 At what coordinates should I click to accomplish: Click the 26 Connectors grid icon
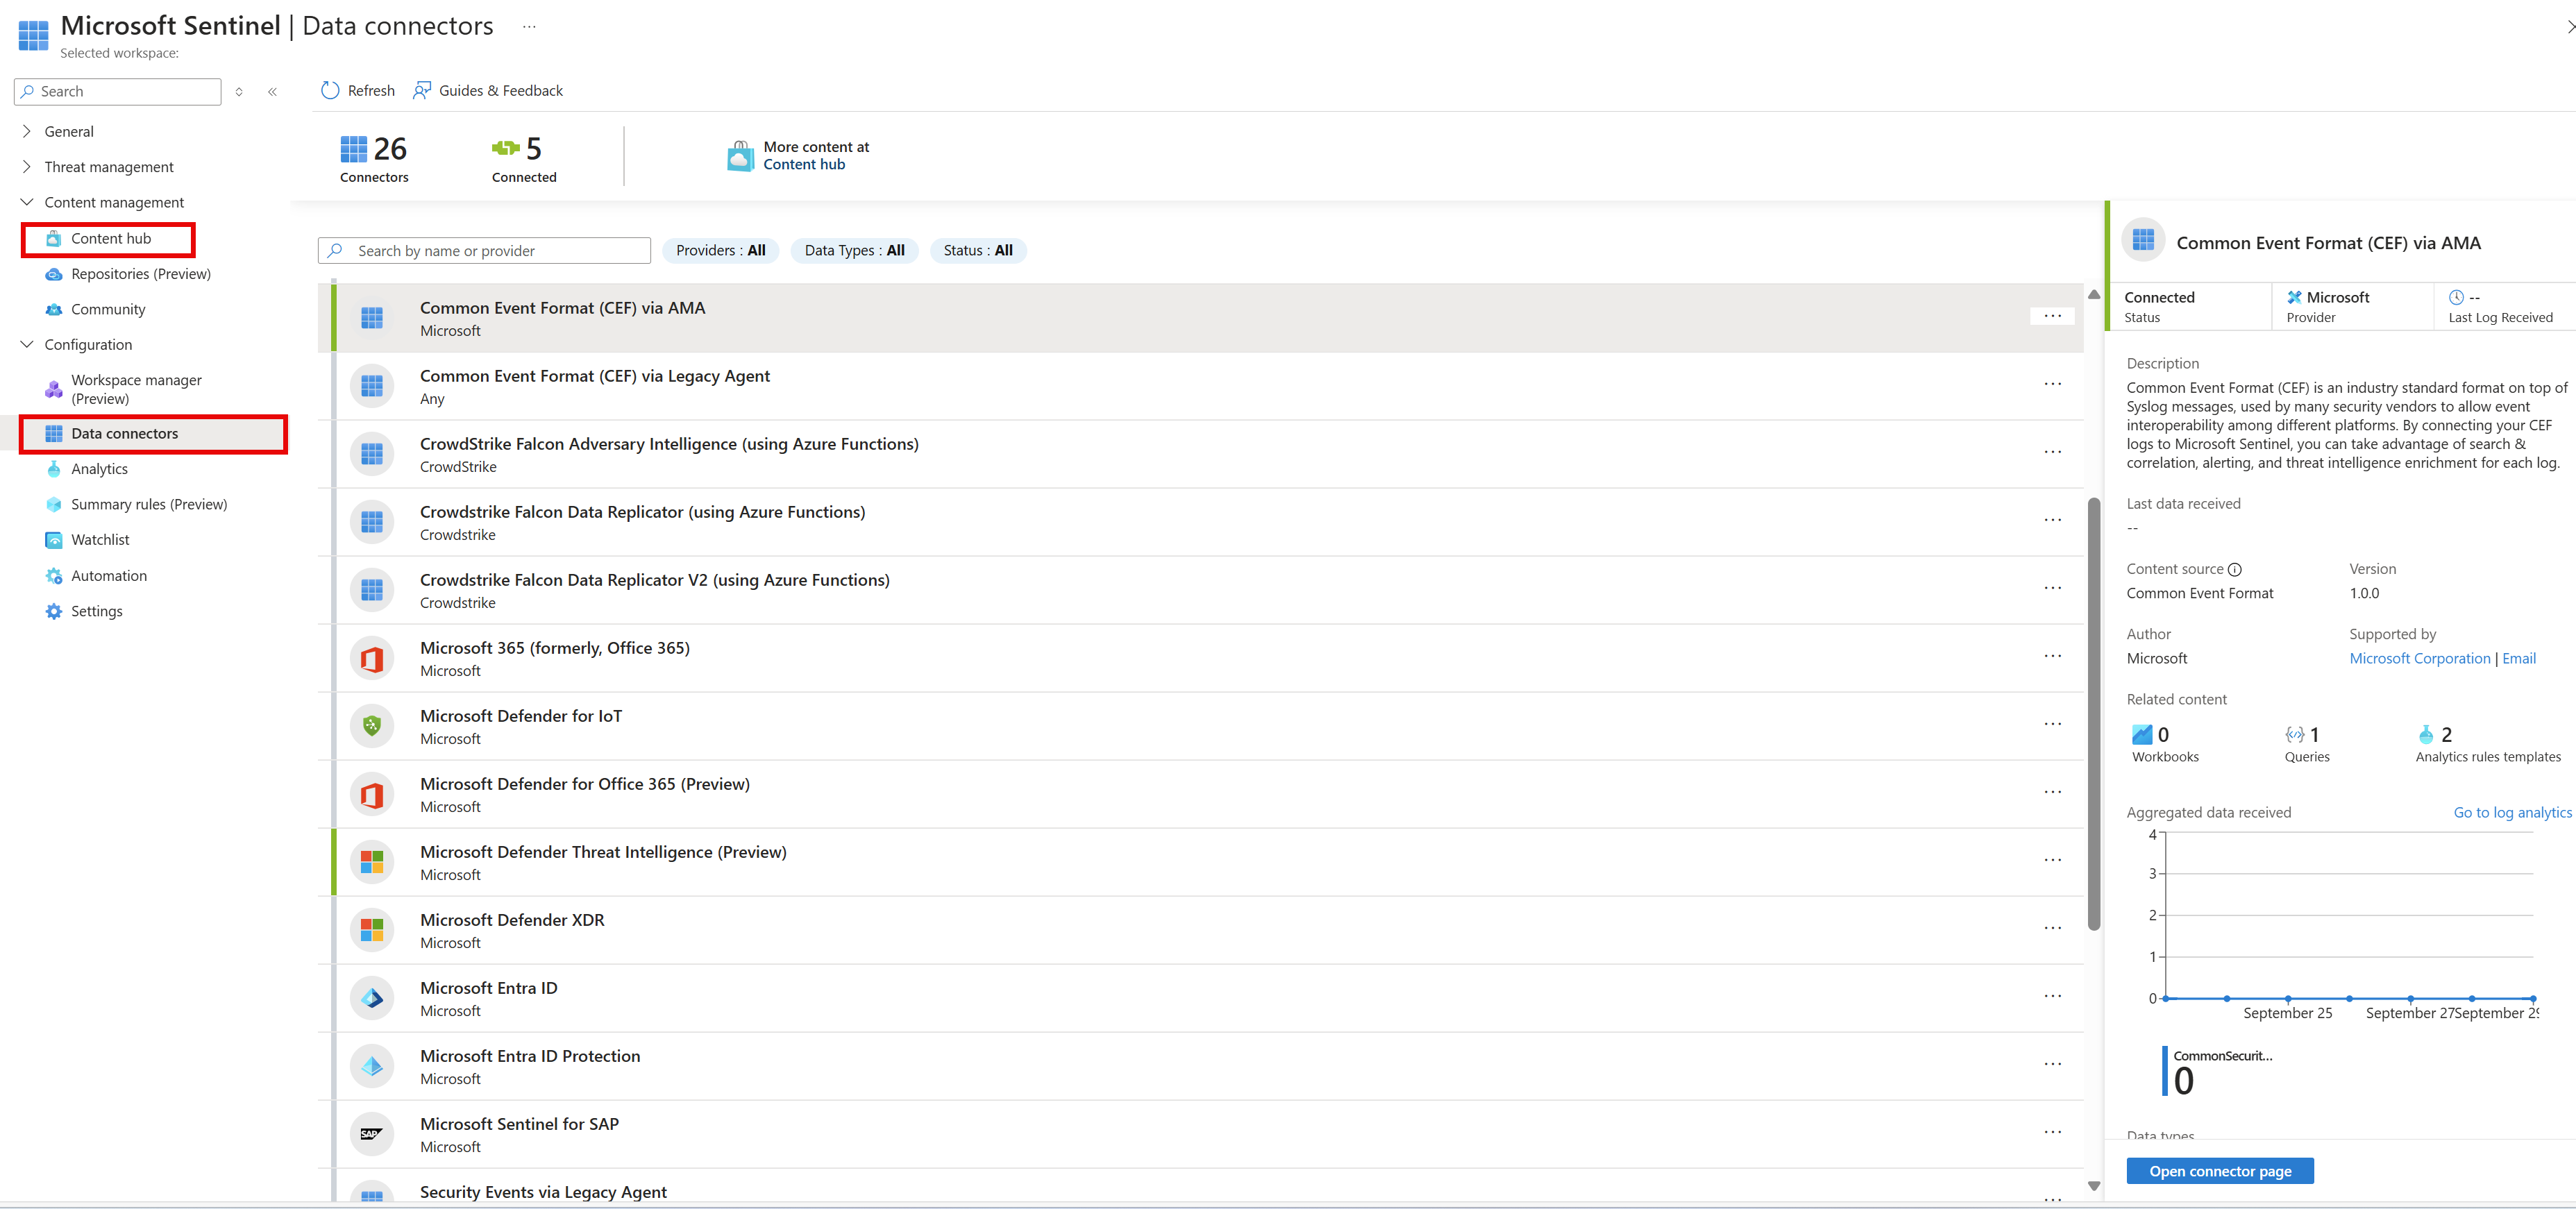(x=353, y=149)
